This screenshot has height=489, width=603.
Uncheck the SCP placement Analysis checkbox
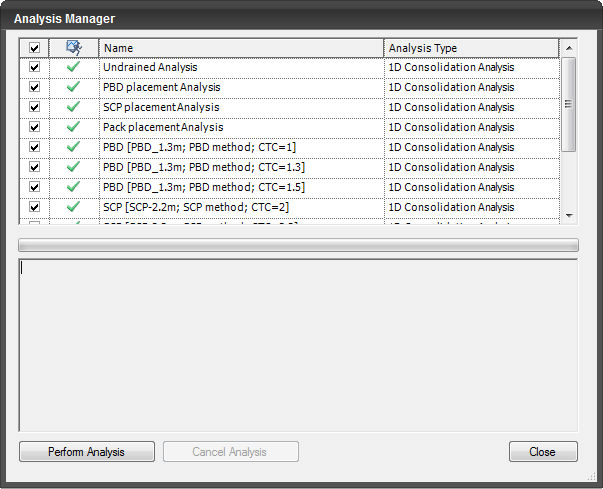point(35,107)
